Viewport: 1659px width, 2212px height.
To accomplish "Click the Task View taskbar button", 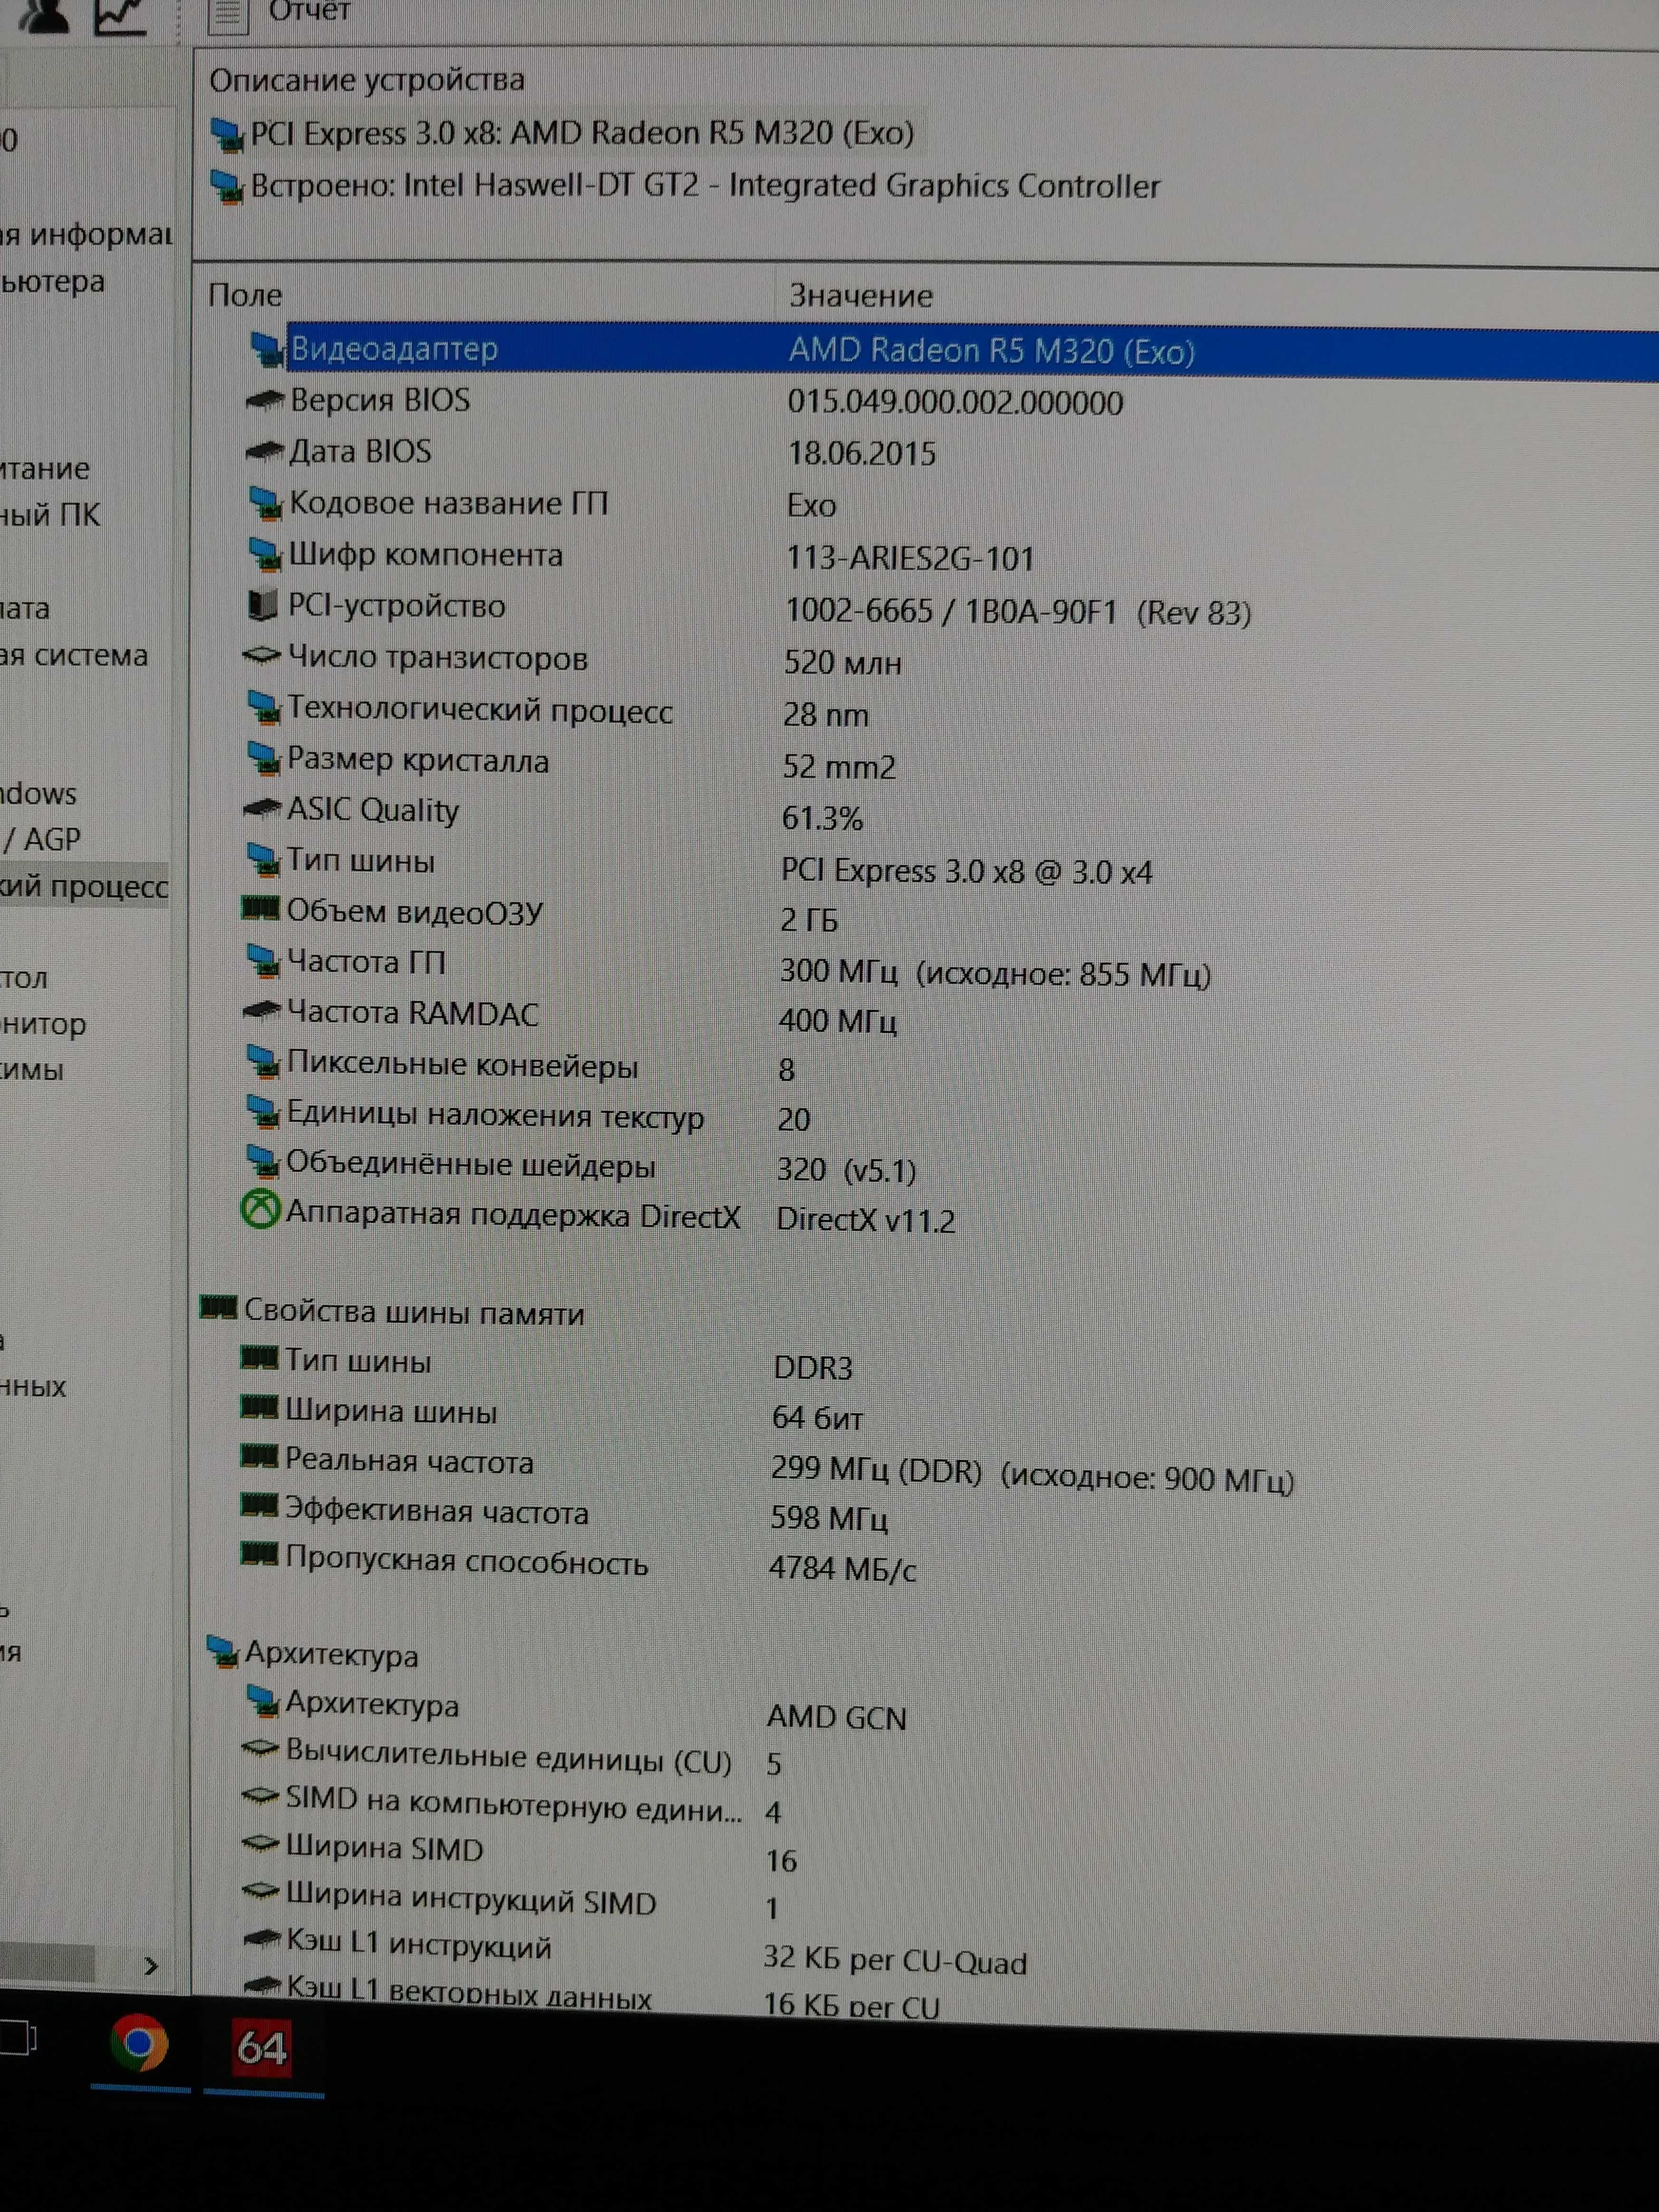I will [x=18, y=2036].
